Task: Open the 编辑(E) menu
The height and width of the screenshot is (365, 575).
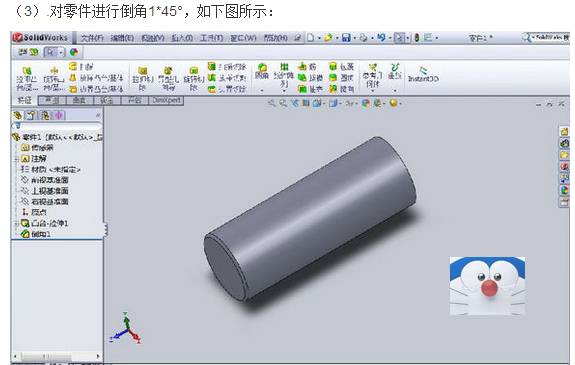Action: coord(122,38)
